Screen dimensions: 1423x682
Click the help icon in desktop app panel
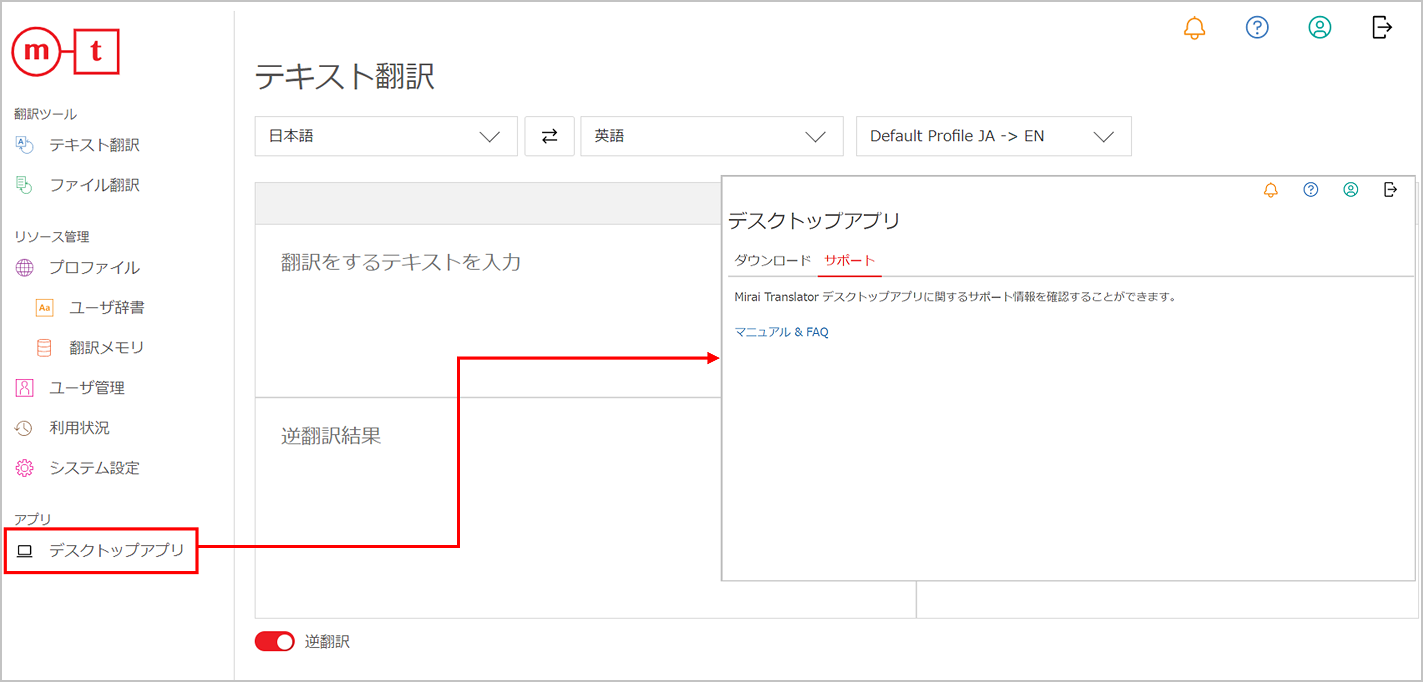(x=1311, y=190)
